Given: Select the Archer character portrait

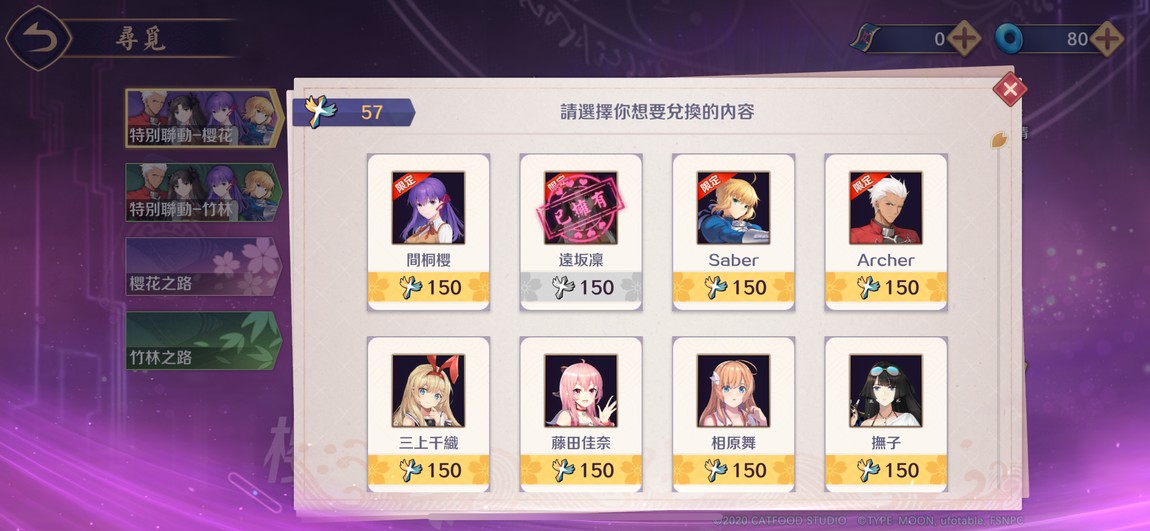Looking at the screenshot, I should [x=886, y=208].
